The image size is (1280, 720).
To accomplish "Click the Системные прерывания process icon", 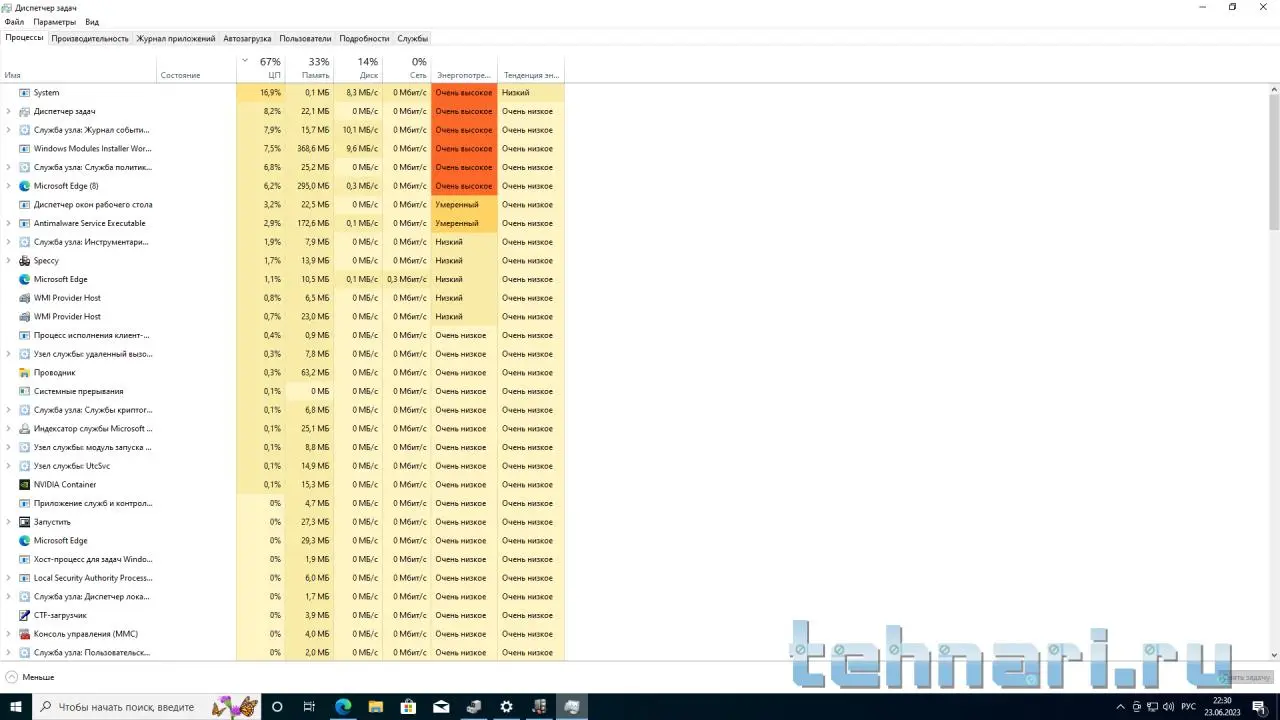I will 25,391.
